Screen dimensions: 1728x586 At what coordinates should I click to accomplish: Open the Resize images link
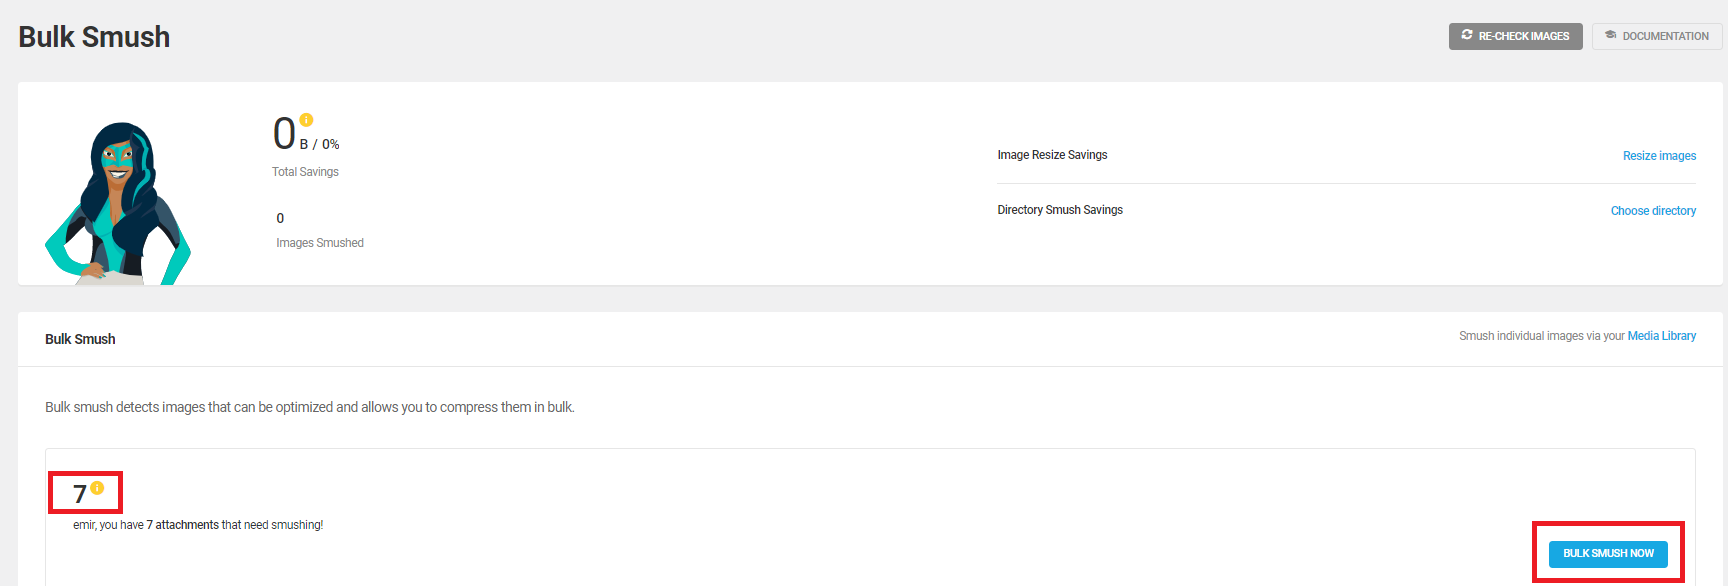coord(1659,156)
